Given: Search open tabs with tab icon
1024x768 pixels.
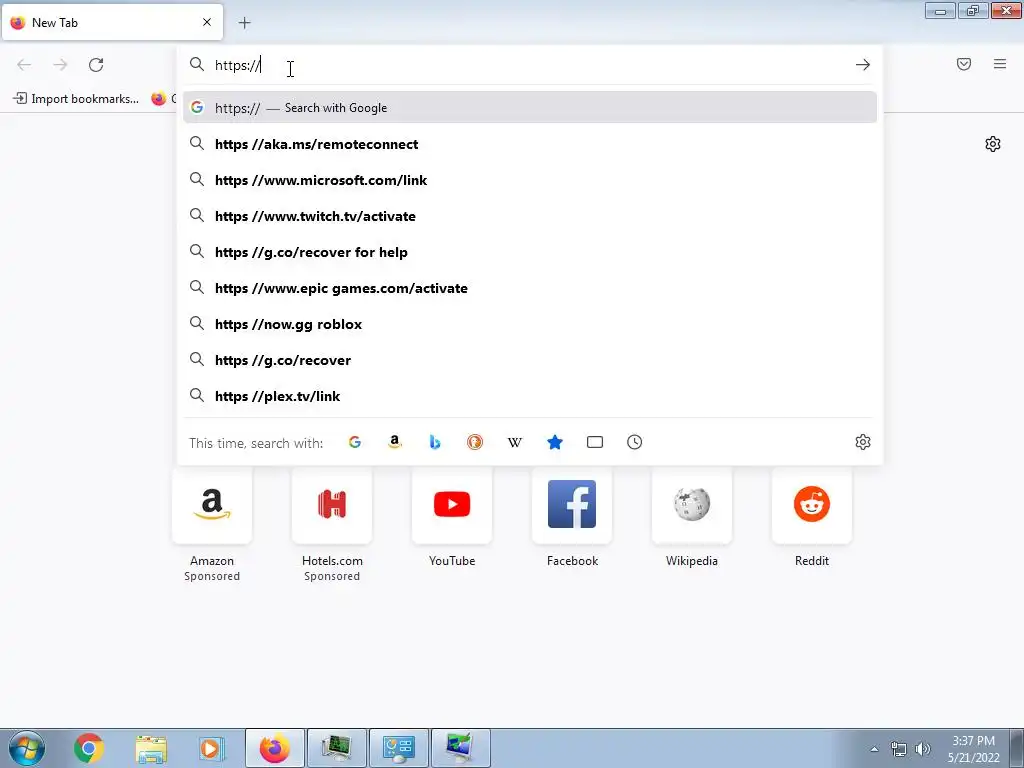Looking at the screenshot, I should pyautogui.click(x=595, y=442).
